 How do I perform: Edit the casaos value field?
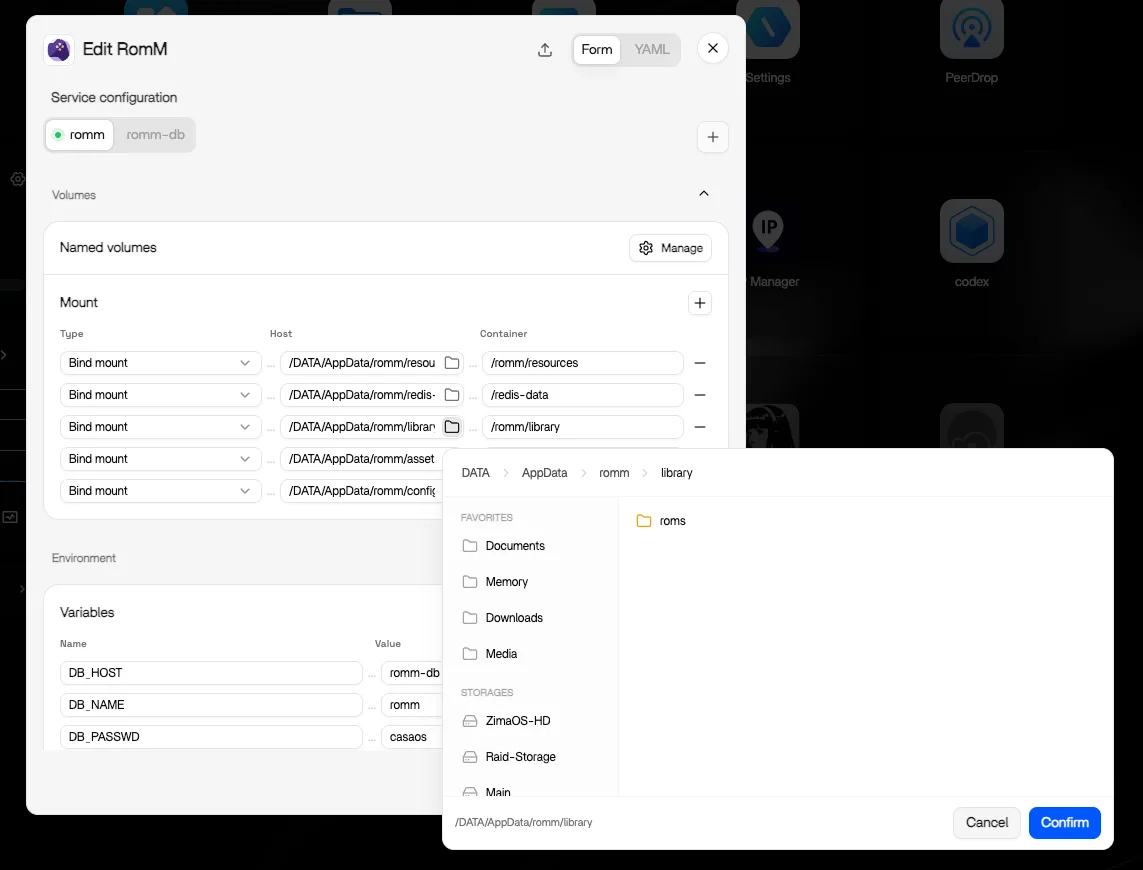[x=413, y=737]
